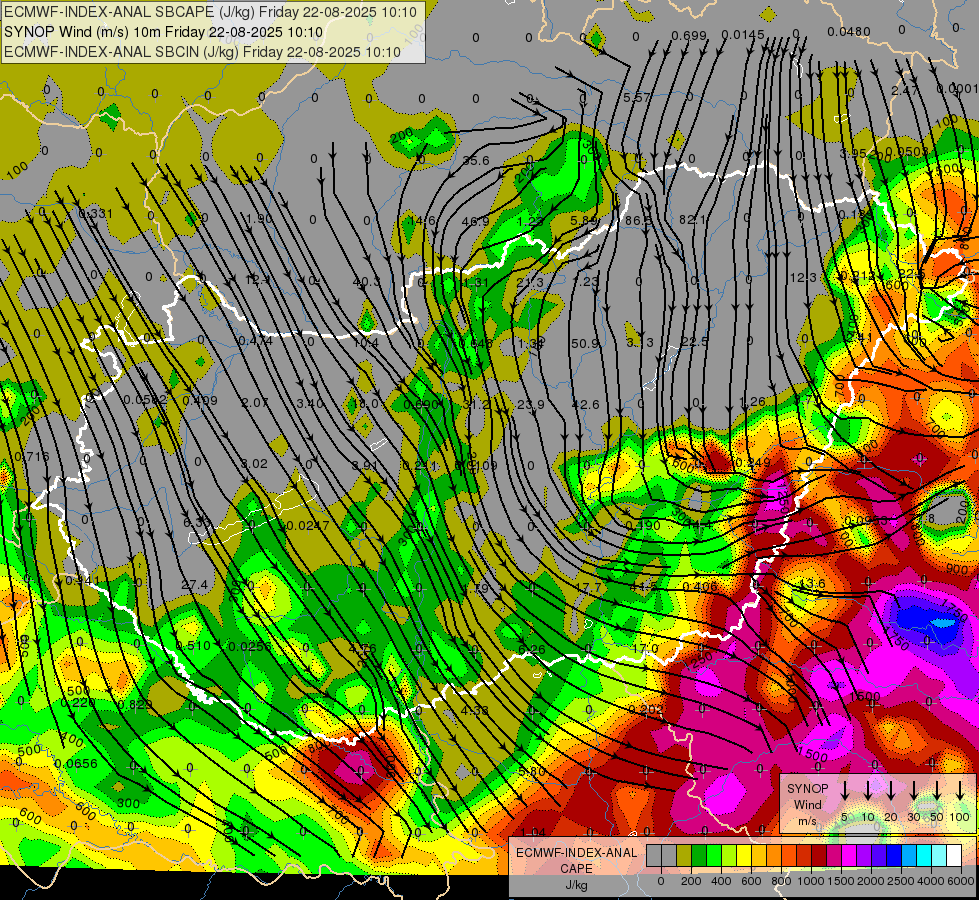Click the map value 0.0145
This screenshot has width=979, height=900.
coord(743,35)
